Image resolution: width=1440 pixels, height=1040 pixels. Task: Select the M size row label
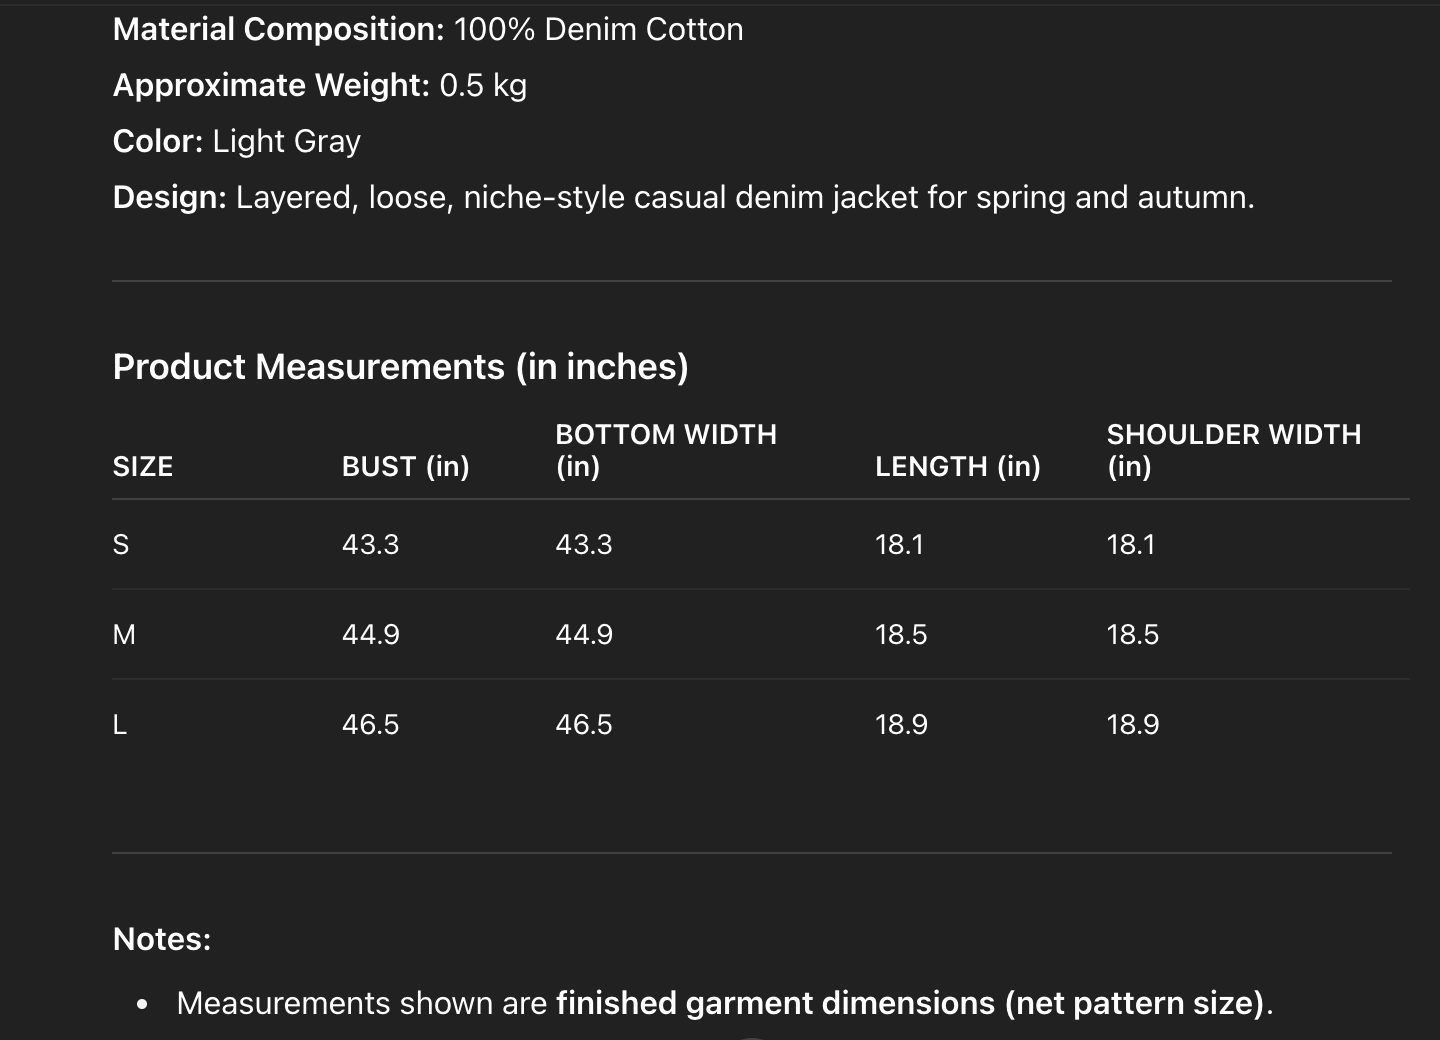124,635
